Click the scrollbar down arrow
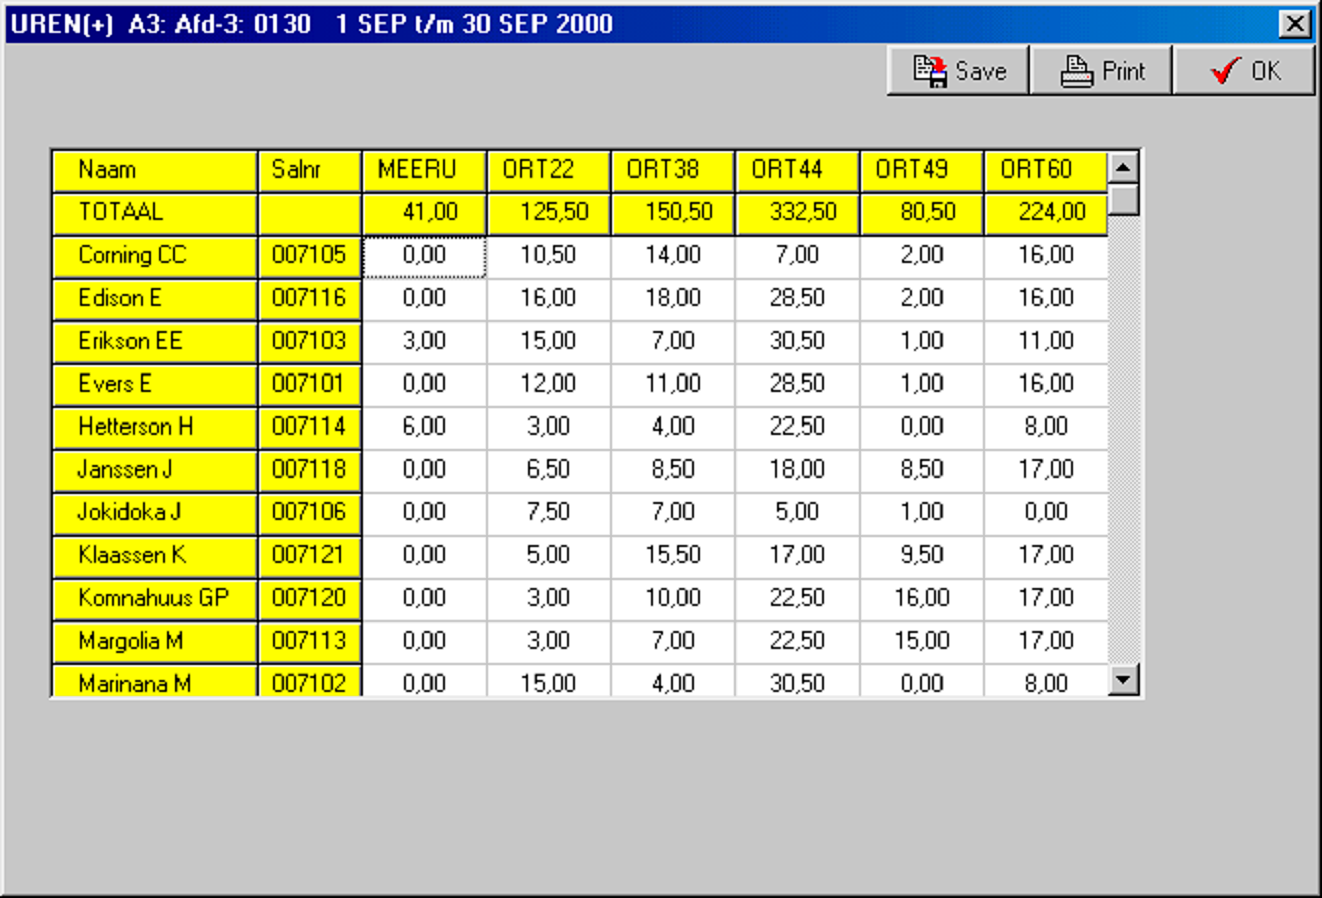The image size is (1322, 898). coord(1124,680)
